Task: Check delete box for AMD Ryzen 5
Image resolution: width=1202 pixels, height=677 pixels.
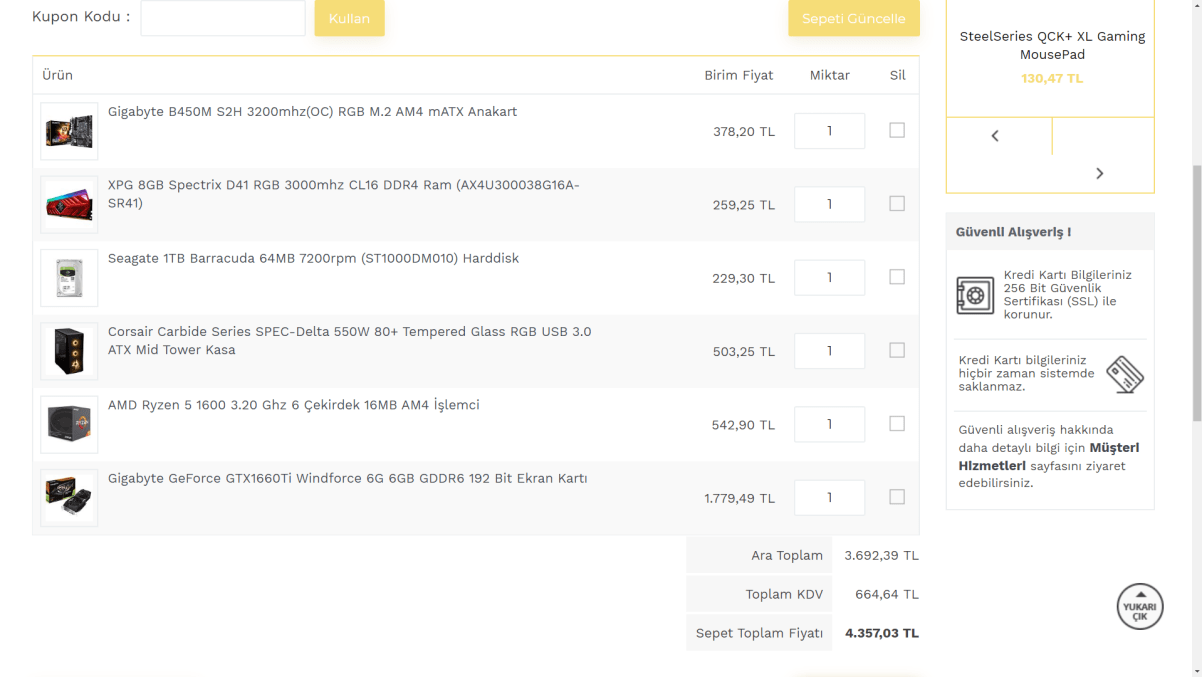Action: [897, 423]
